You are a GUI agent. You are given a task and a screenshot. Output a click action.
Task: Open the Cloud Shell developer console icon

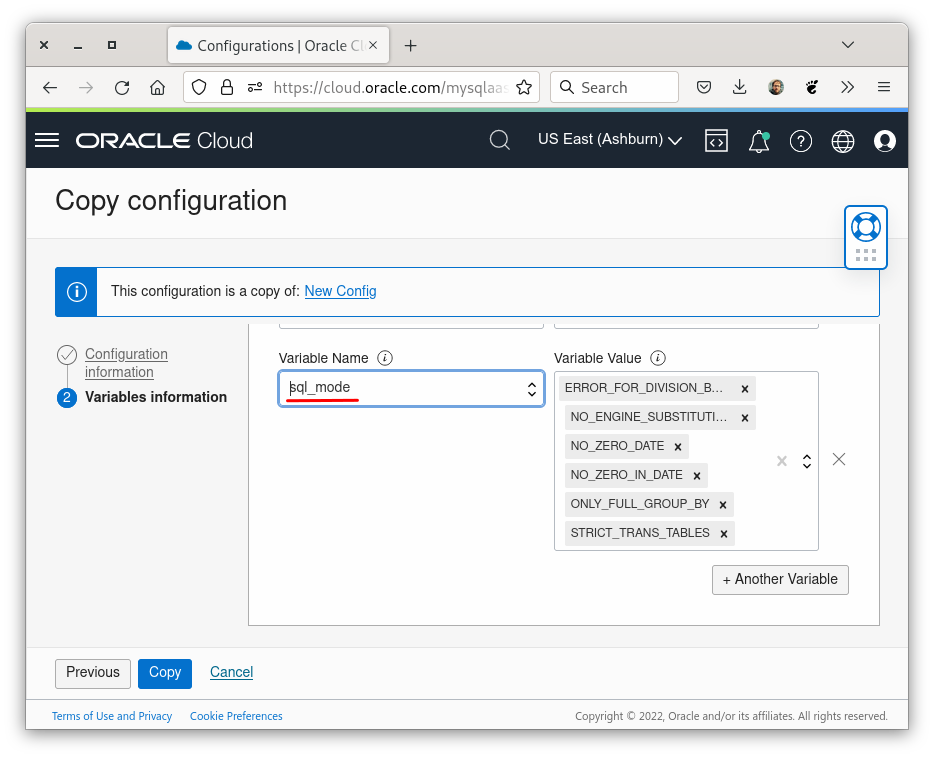[x=716, y=141]
